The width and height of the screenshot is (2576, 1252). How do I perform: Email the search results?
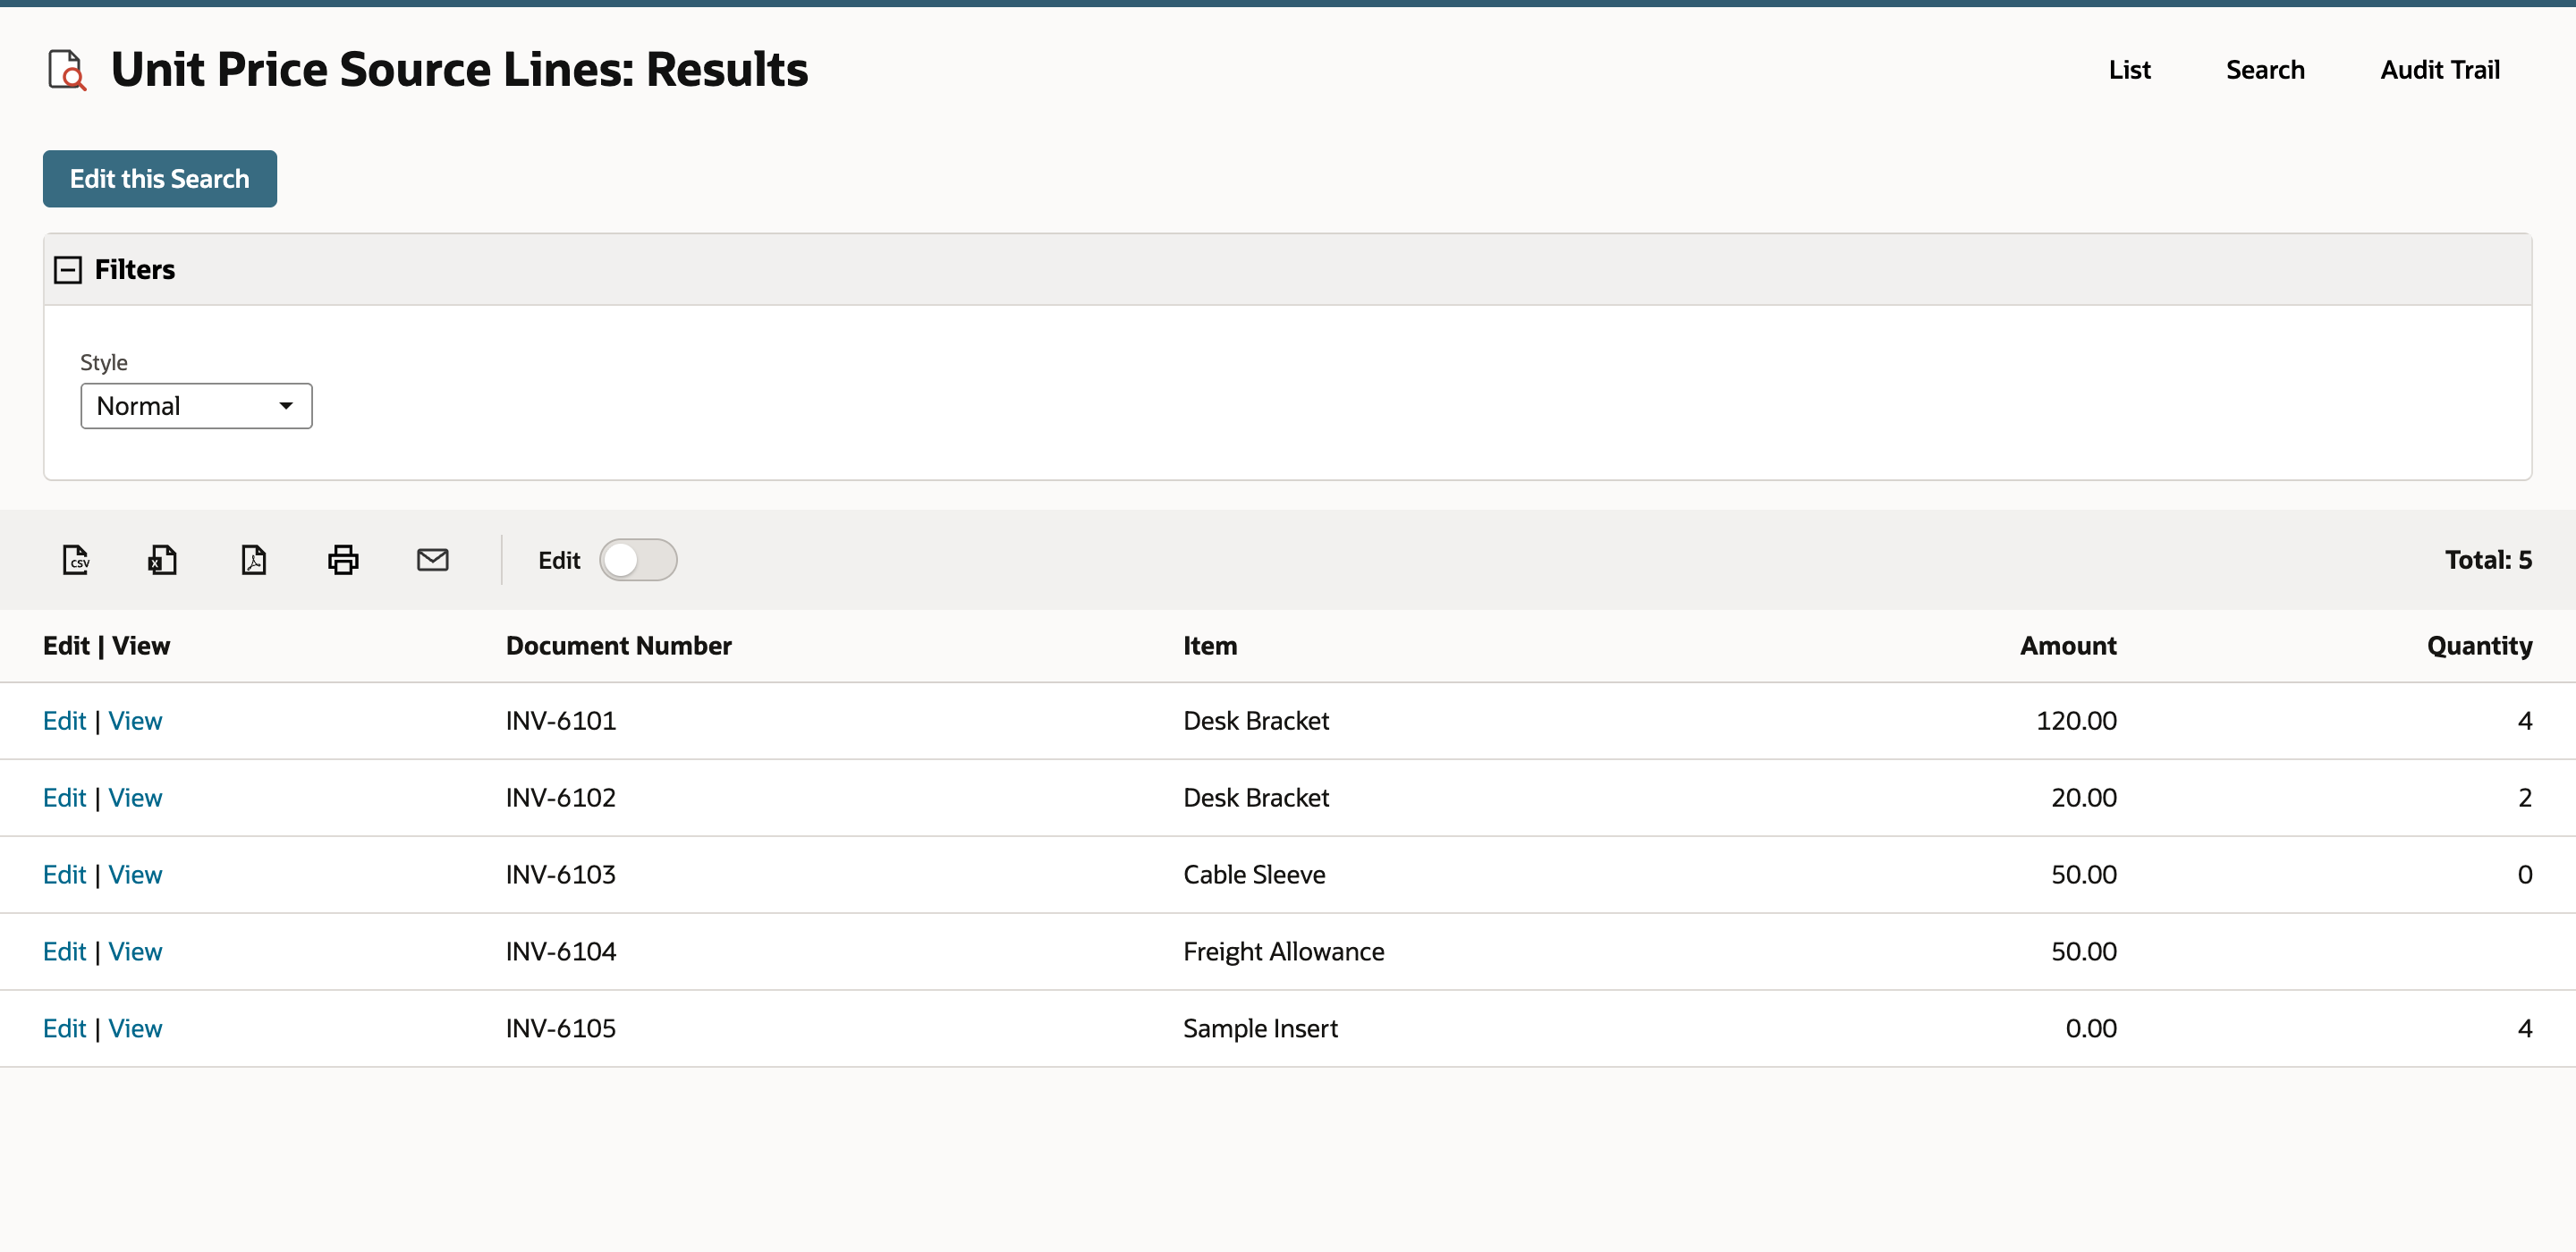(433, 560)
